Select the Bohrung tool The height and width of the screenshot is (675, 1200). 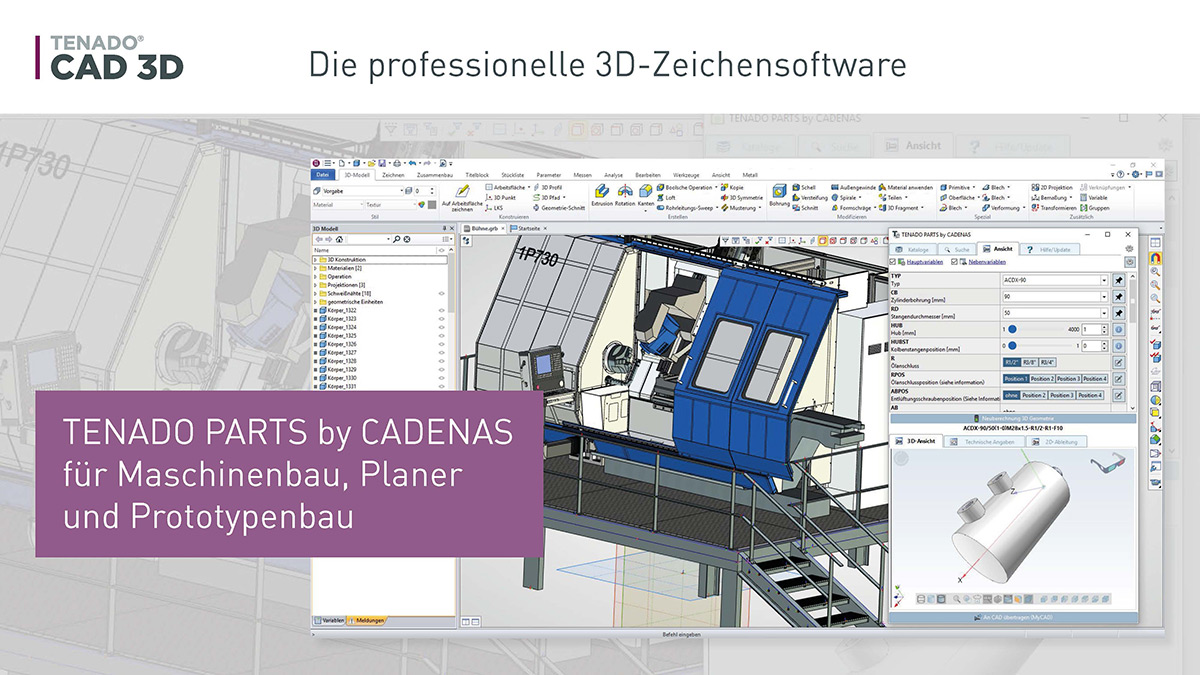(x=779, y=194)
